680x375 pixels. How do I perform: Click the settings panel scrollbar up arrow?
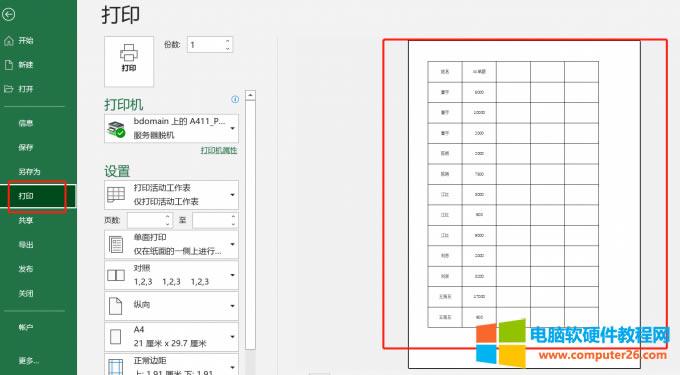tap(250, 95)
